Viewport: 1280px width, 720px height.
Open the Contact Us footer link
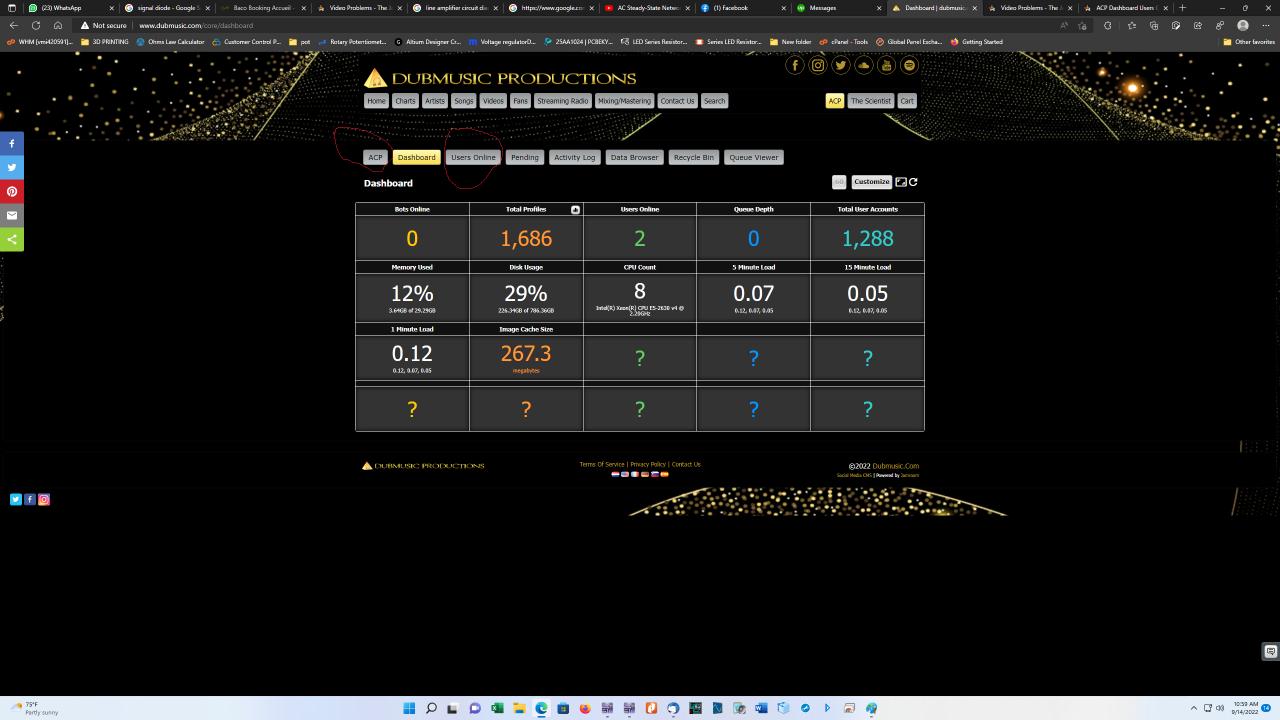coord(686,464)
